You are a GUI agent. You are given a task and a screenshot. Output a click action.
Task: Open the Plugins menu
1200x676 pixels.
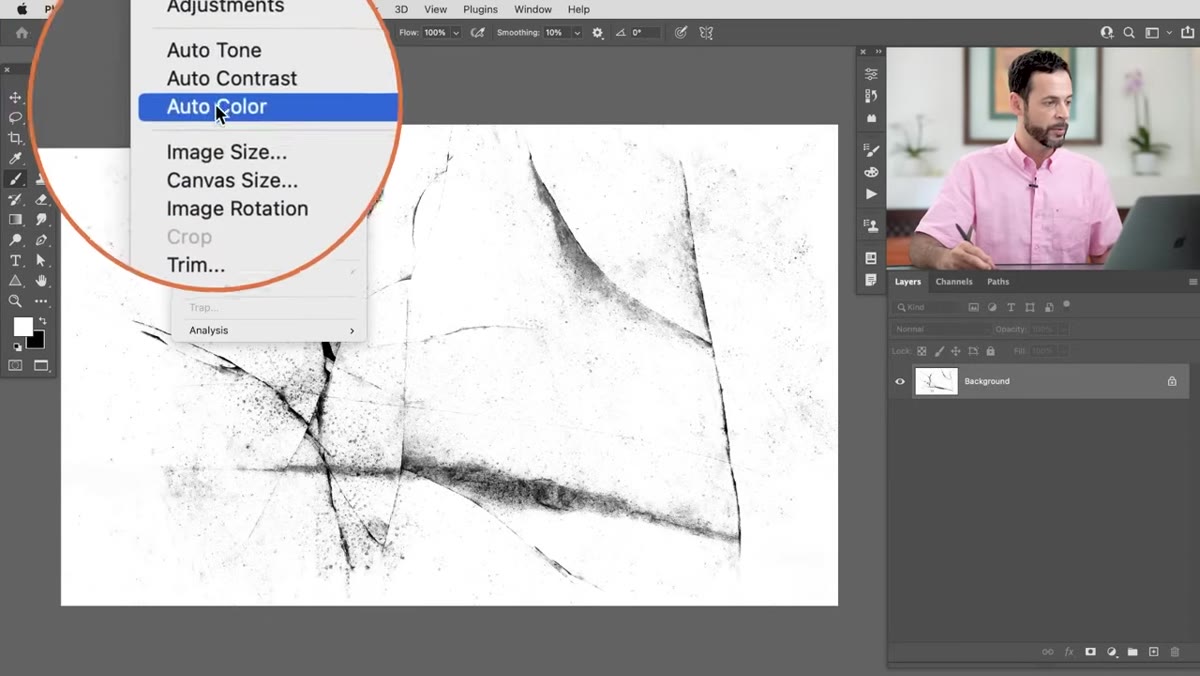click(480, 9)
